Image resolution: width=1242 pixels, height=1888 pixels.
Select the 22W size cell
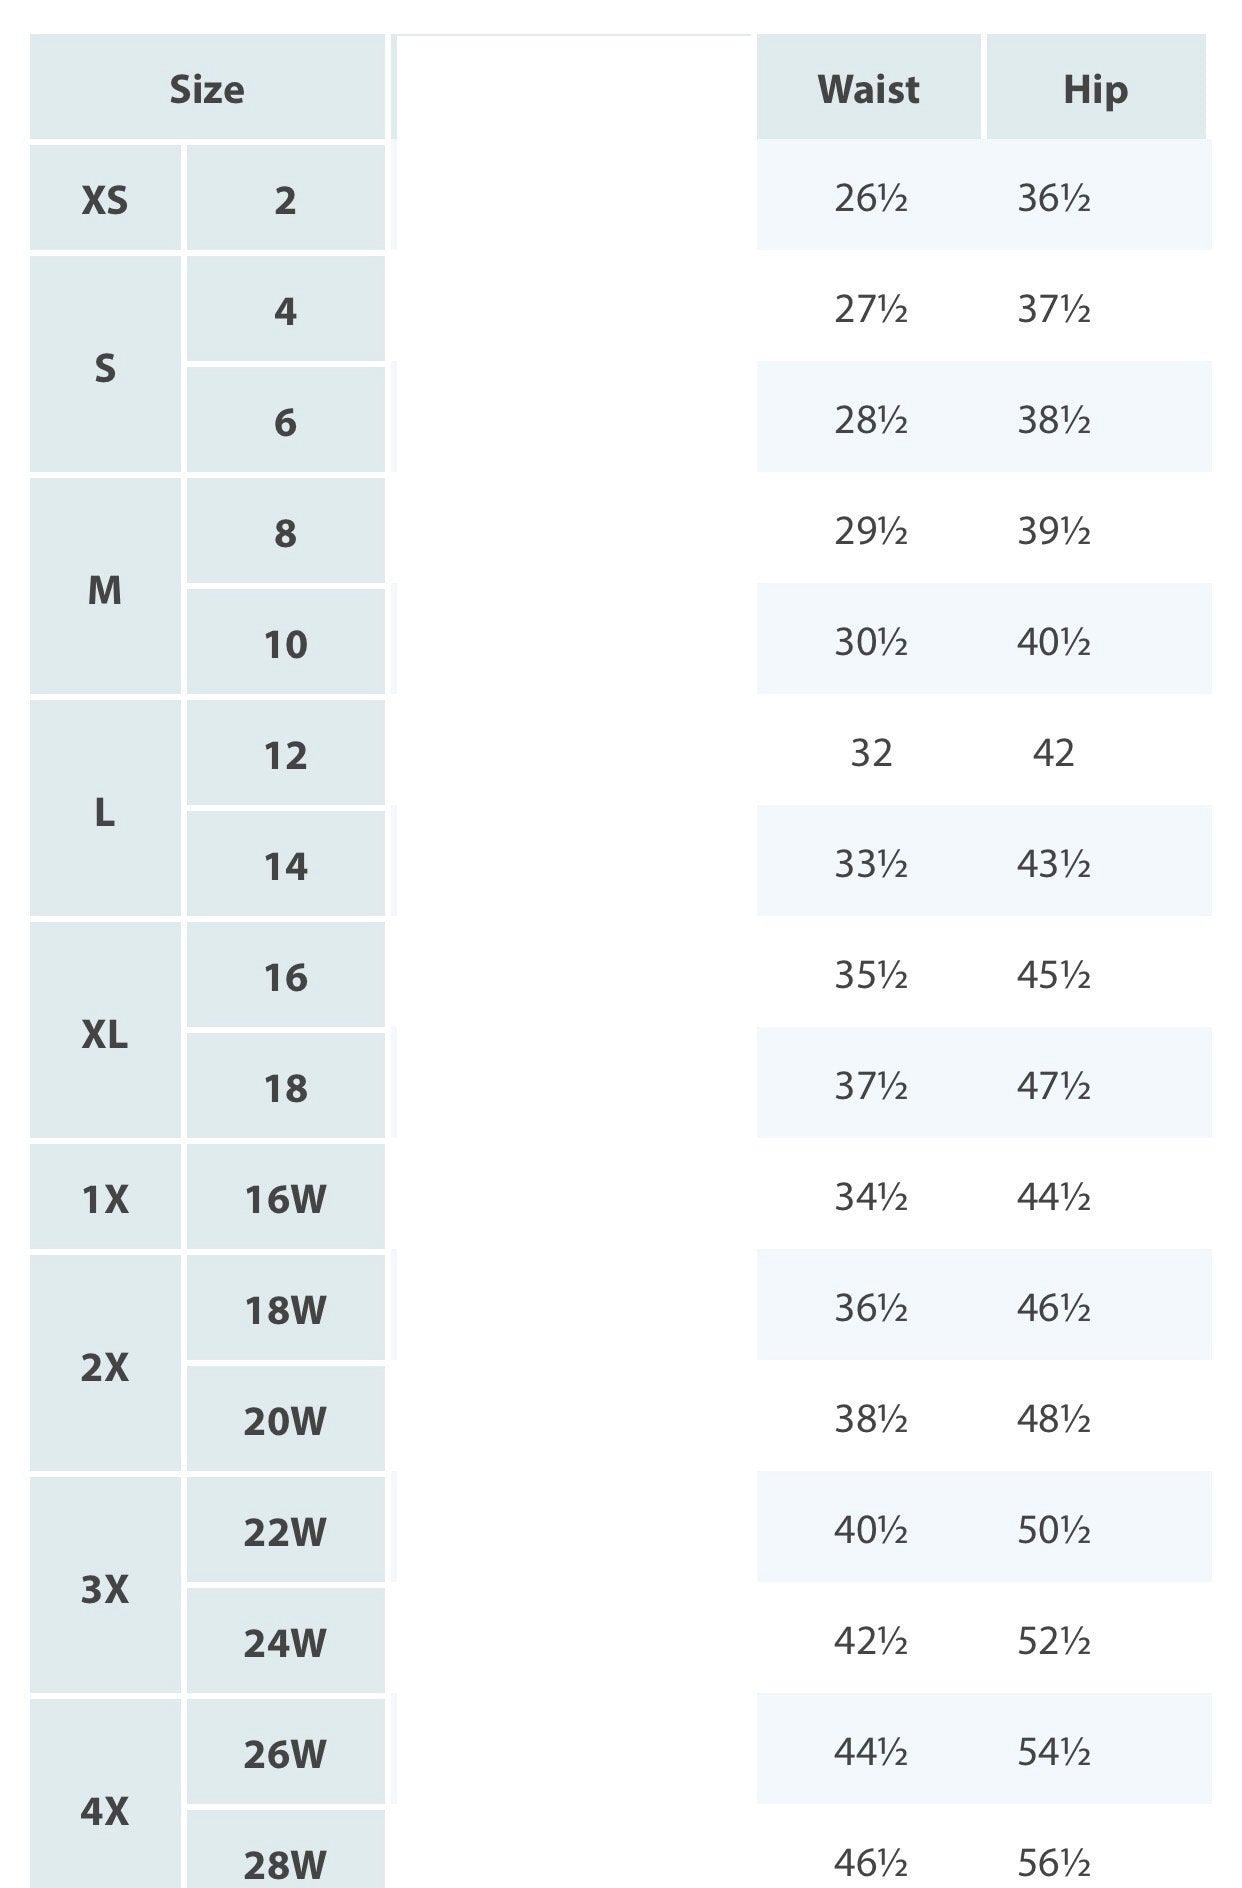click(286, 1531)
